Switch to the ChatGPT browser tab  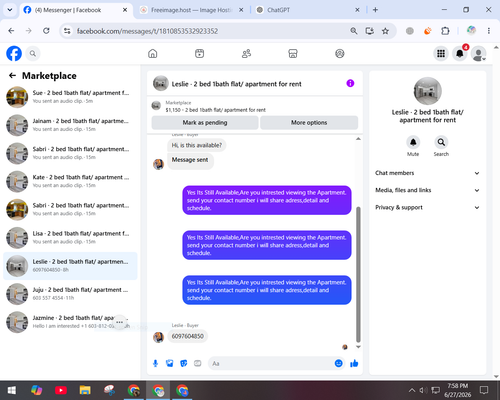(308, 10)
